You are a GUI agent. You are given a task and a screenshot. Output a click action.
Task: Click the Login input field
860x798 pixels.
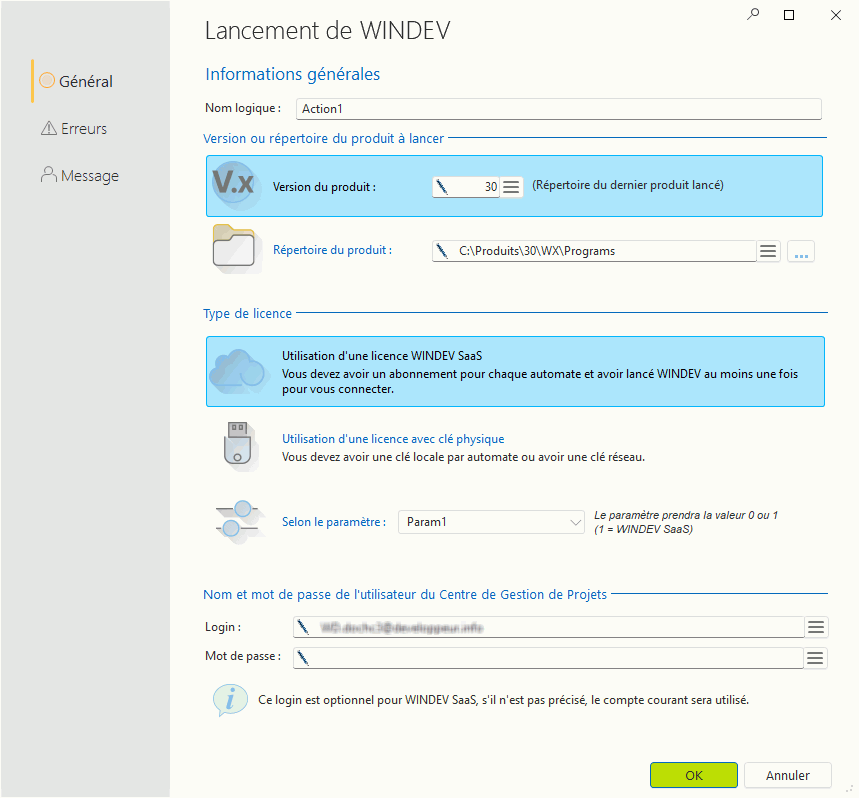tap(548, 627)
